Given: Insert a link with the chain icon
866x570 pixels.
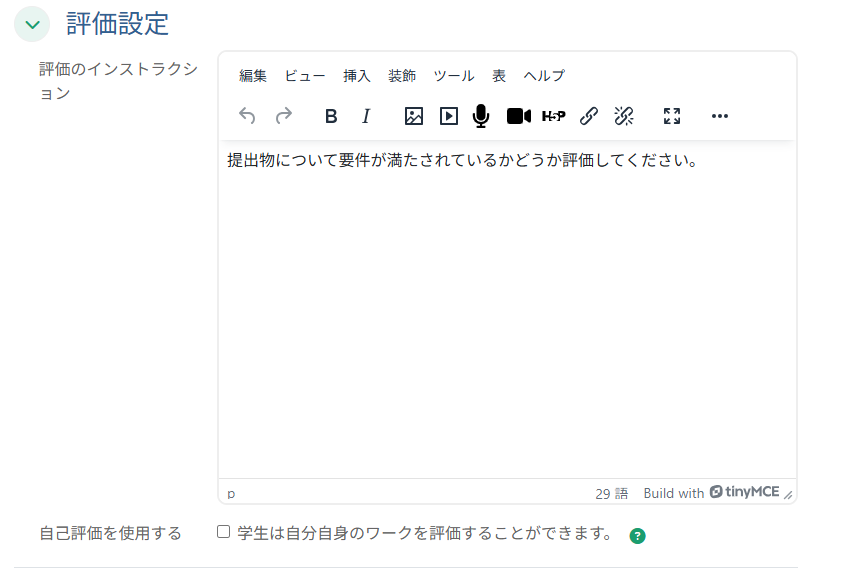Looking at the screenshot, I should 589,116.
